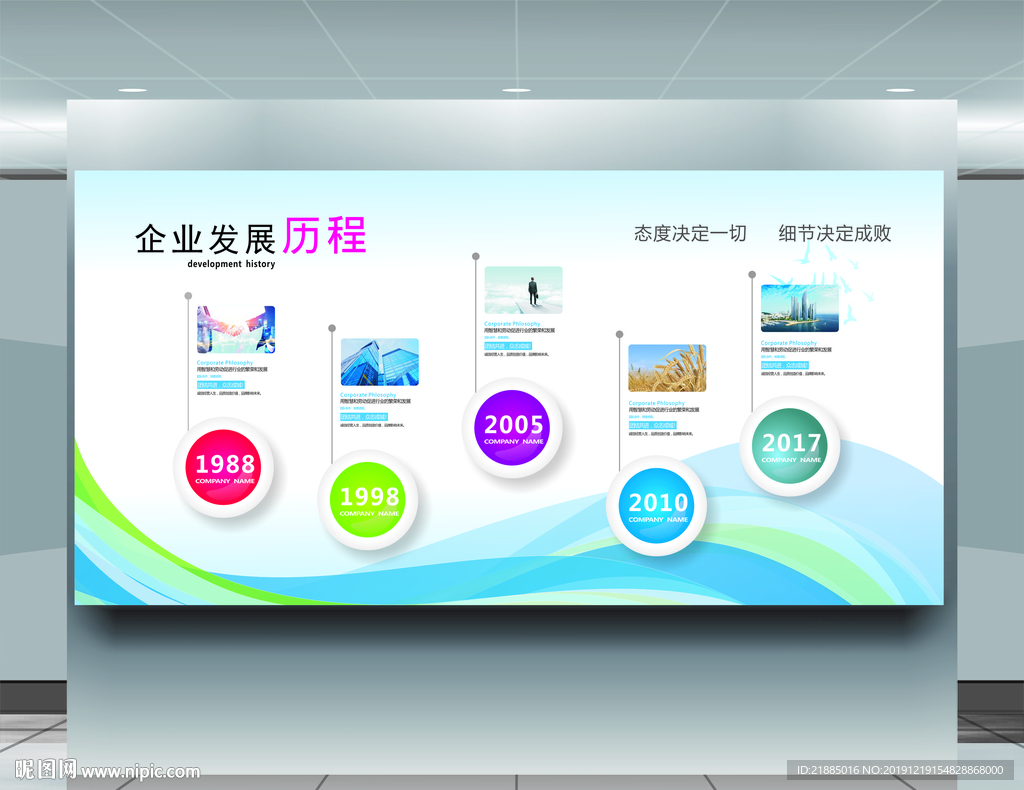Viewport: 1024px width, 790px height.
Task: Select the handshake photo above 1988
Action: point(236,330)
